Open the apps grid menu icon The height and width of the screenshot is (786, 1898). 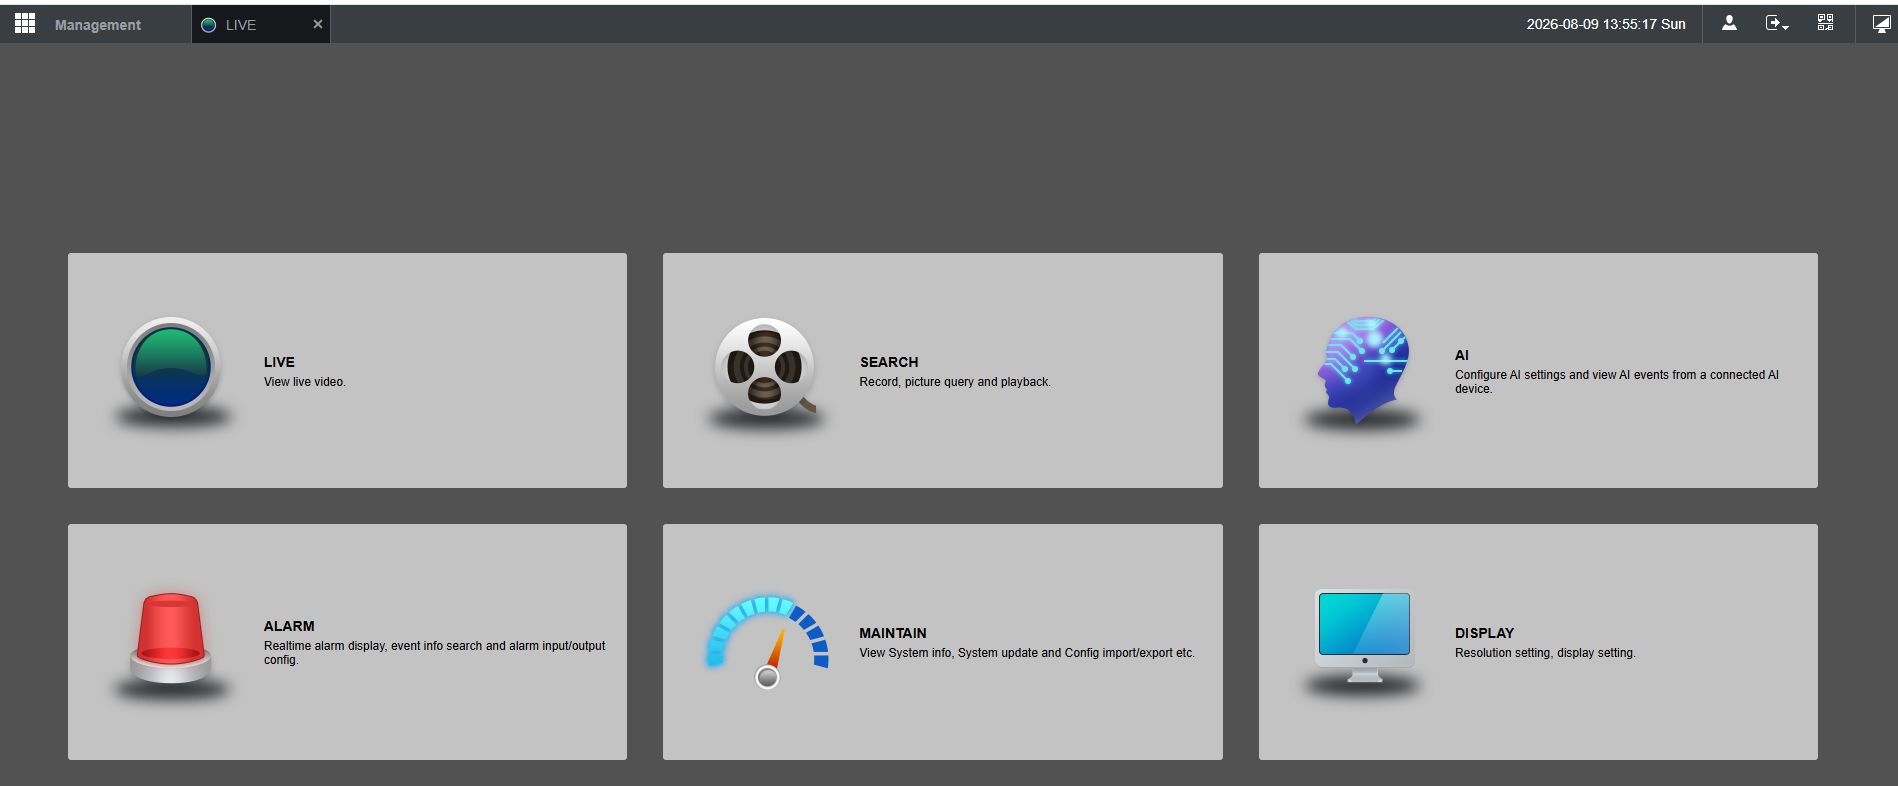(25, 23)
